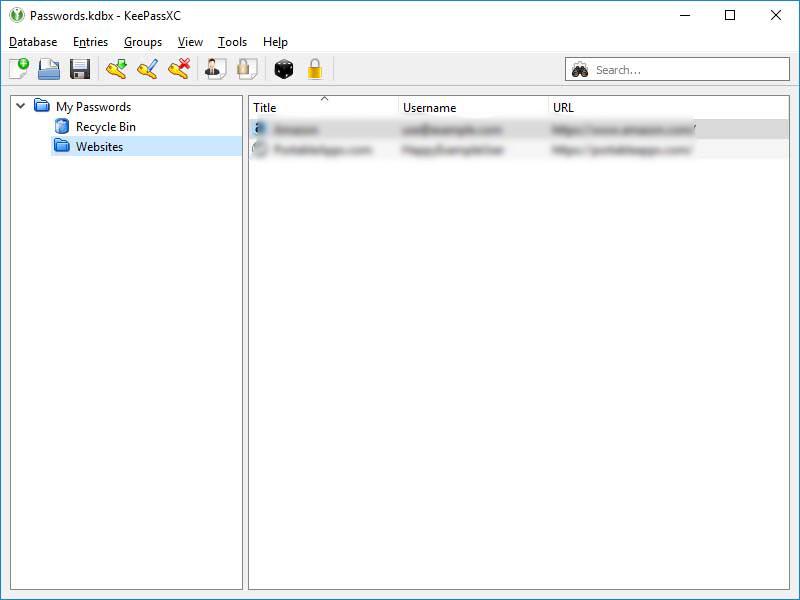This screenshot has height=600, width=800.
Task: Open the Help menu
Action: click(276, 42)
